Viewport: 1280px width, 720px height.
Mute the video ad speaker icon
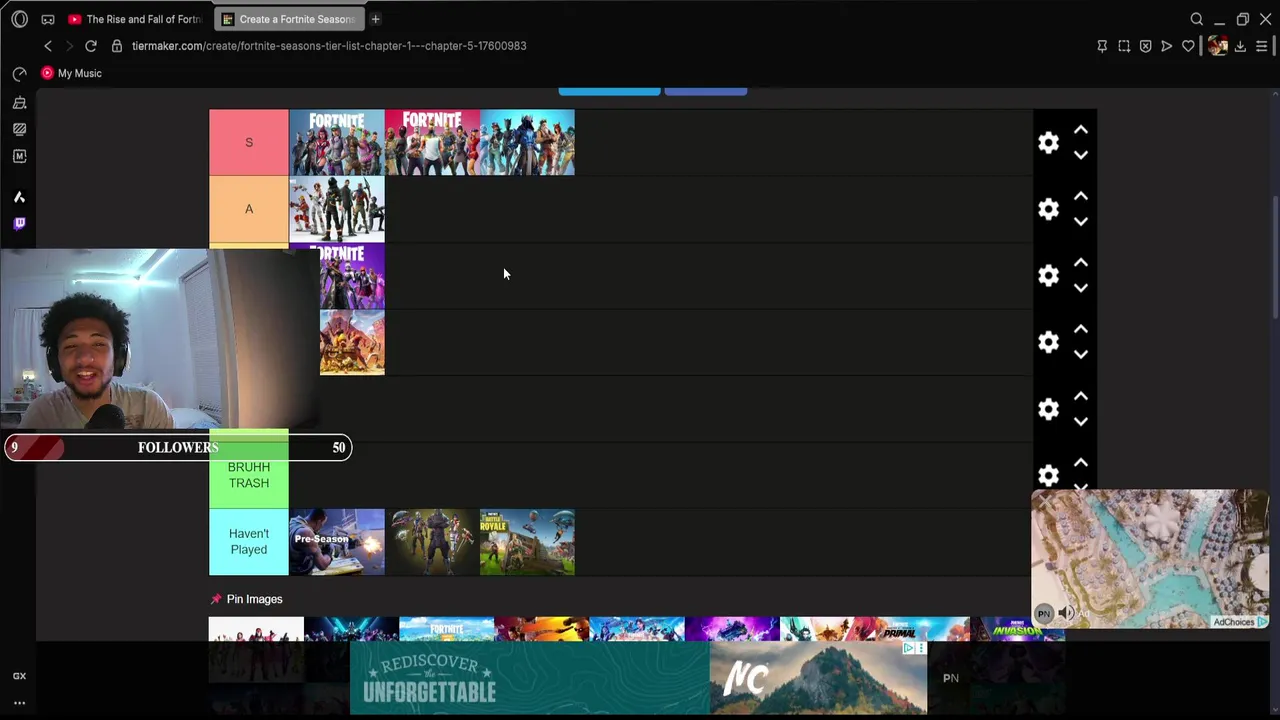pyautogui.click(x=1066, y=613)
